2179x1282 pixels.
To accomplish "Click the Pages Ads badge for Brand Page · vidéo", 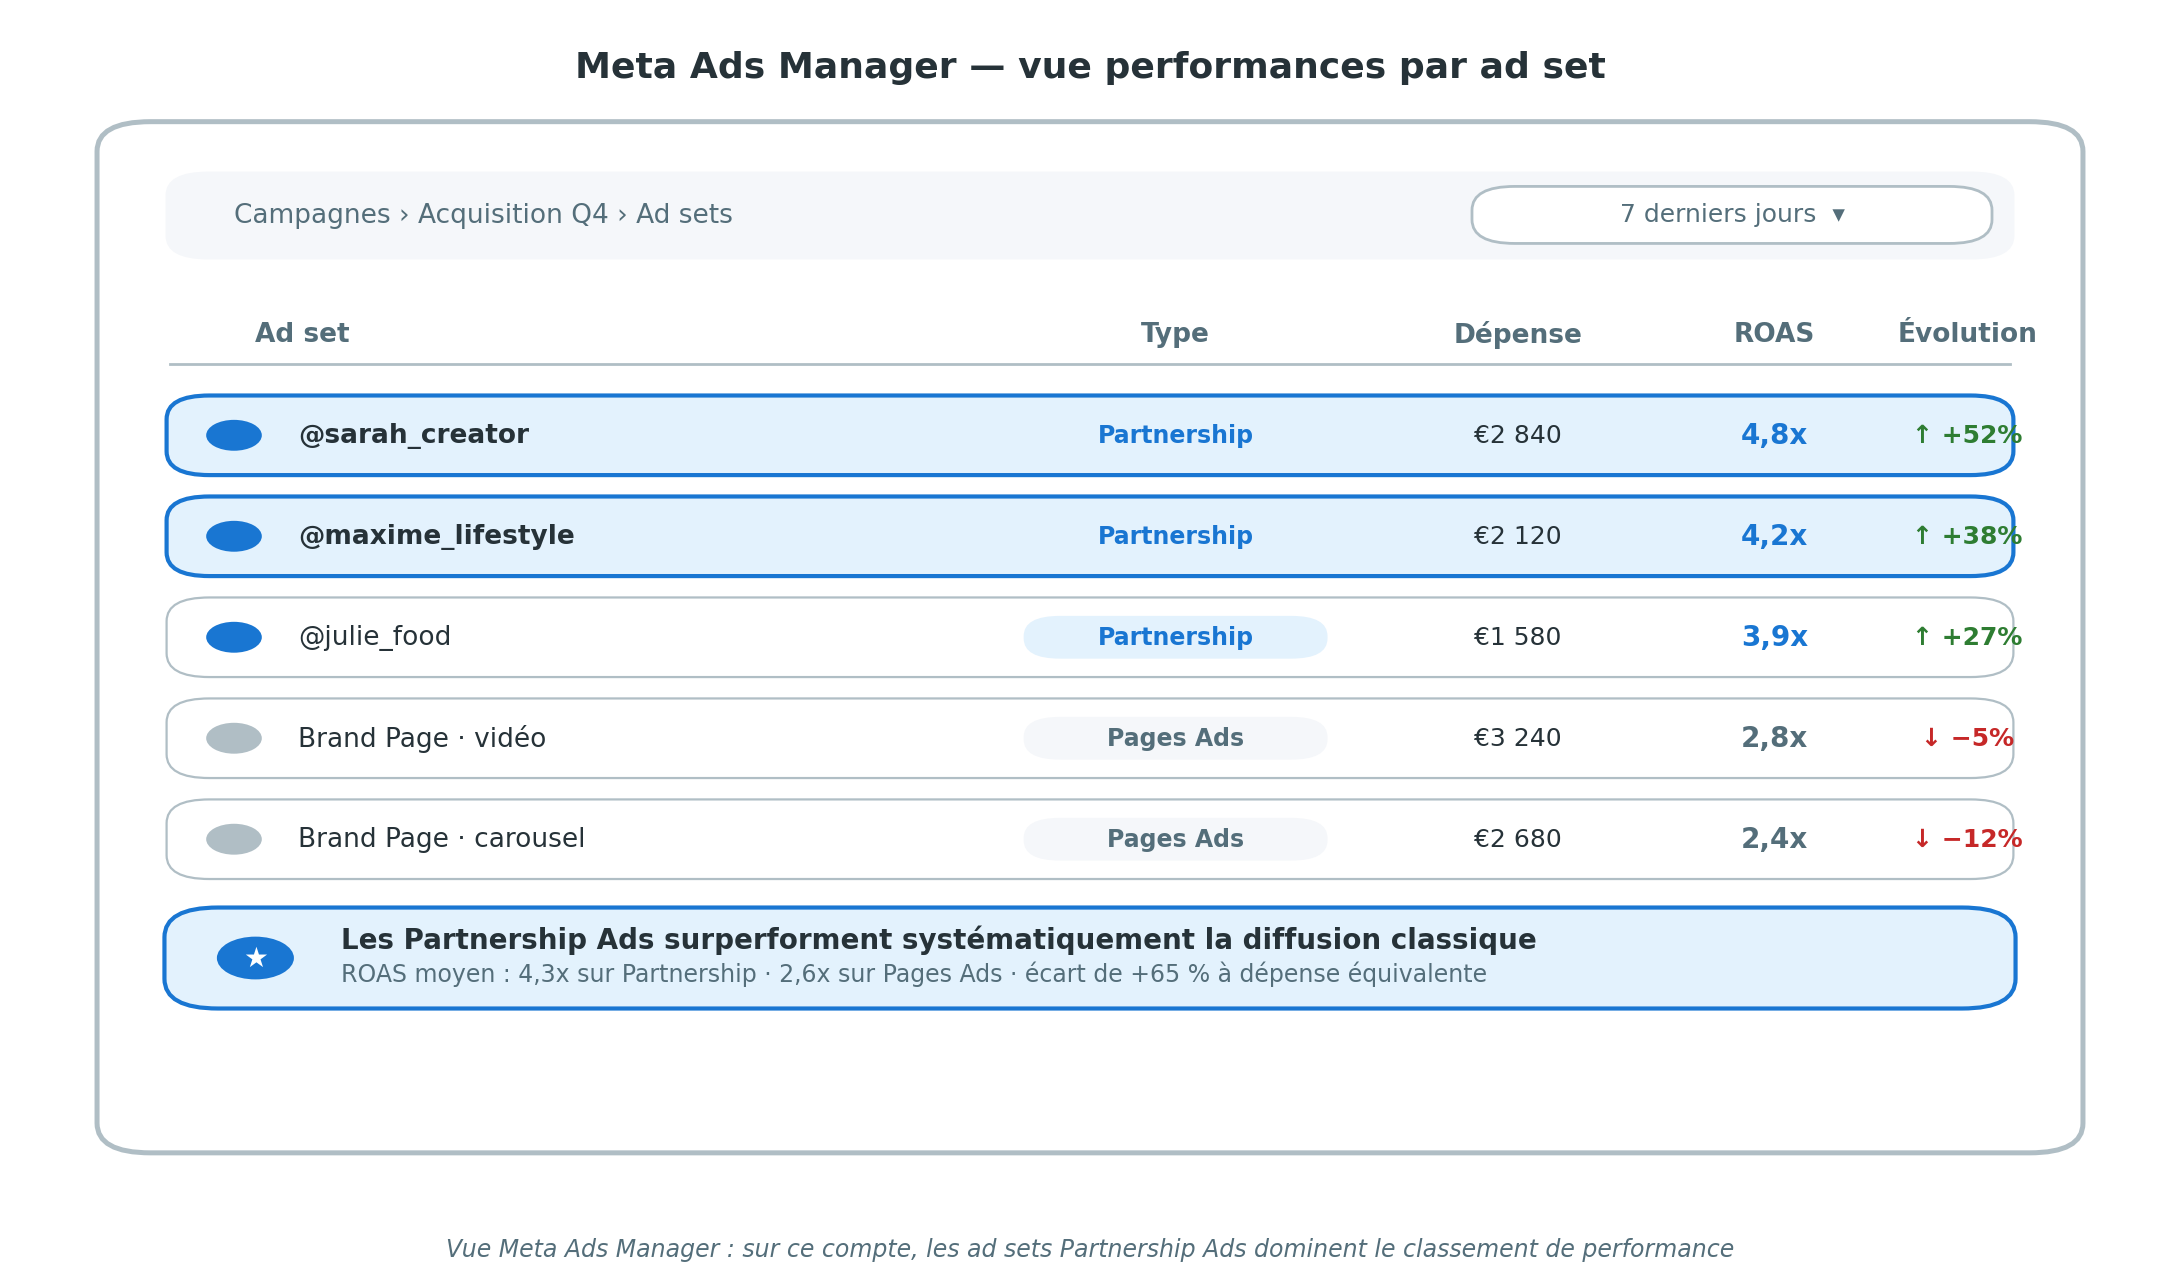I will 1175,738.
